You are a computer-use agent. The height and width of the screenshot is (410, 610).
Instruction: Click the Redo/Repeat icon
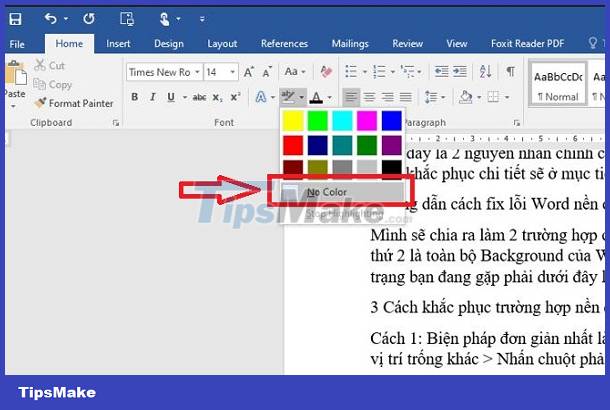89,18
